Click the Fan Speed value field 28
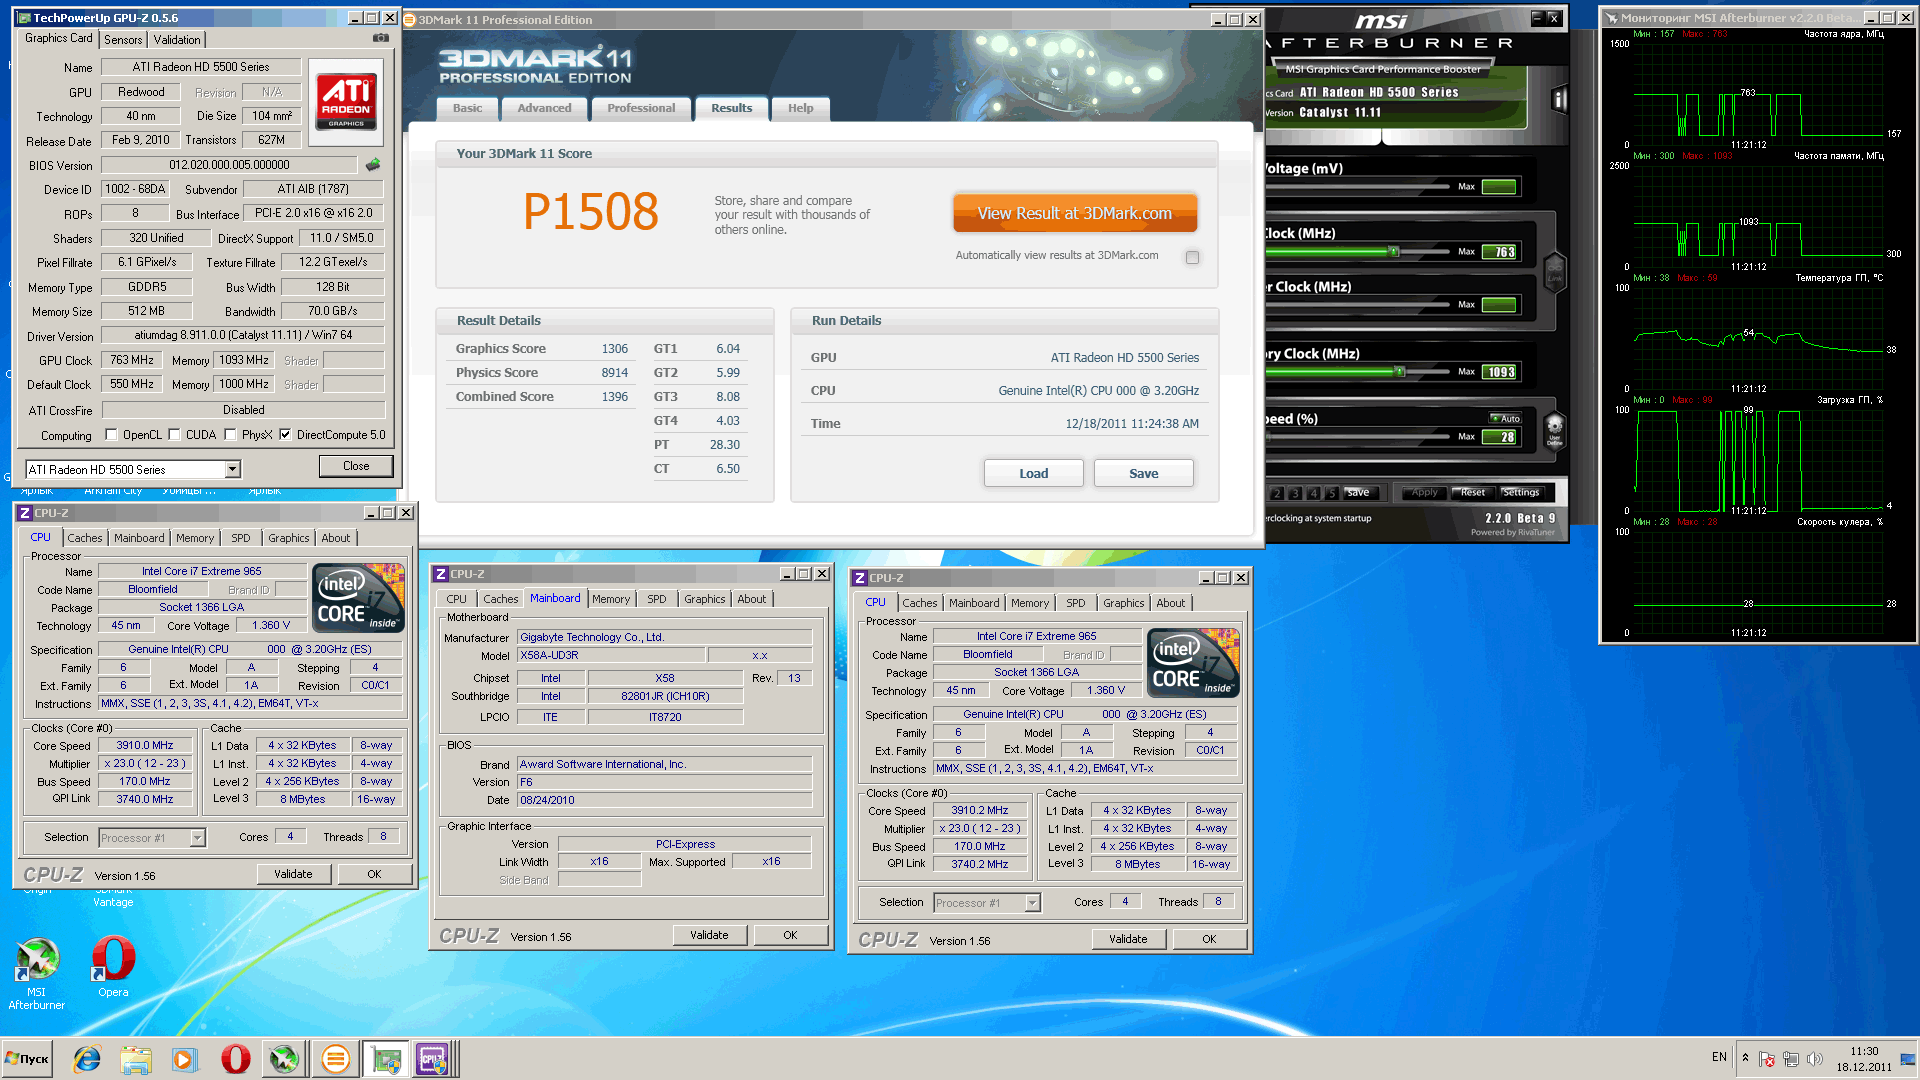 (x=1500, y=437)
